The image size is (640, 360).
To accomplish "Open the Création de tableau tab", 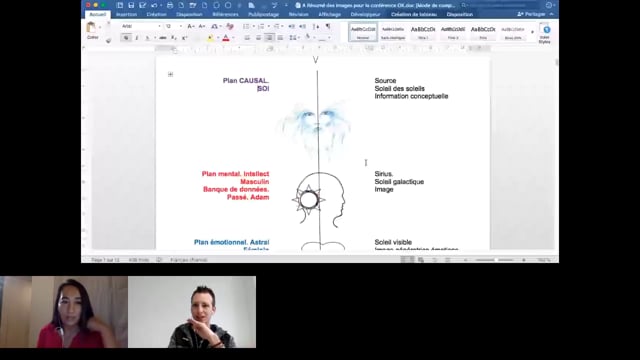I will tap(414, 14).
